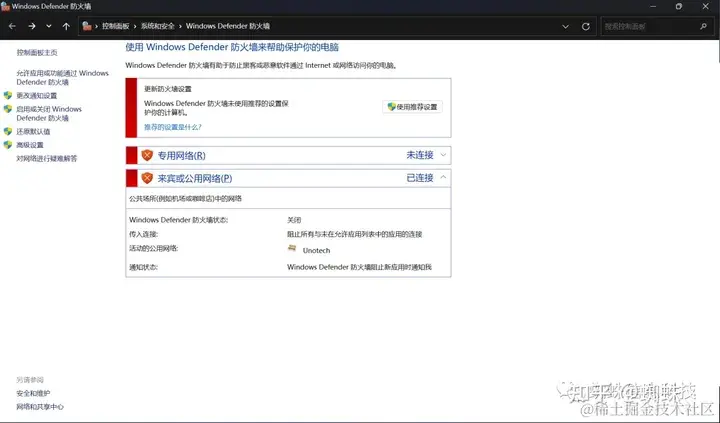Click the shield icon beside 更改通知设置
The image size is (720, 423).
pyautogui.click(x=8, y=96)
